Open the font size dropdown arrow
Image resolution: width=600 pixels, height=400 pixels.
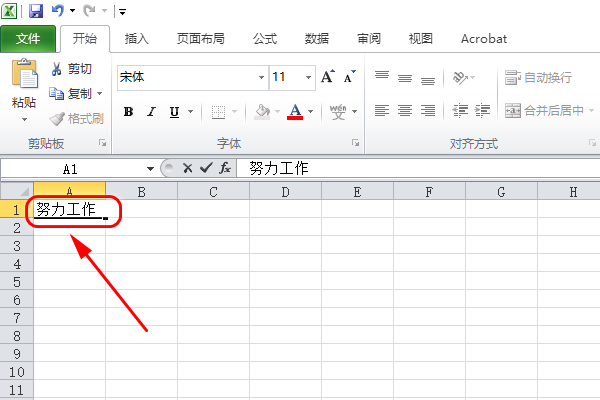pos(308,78)
